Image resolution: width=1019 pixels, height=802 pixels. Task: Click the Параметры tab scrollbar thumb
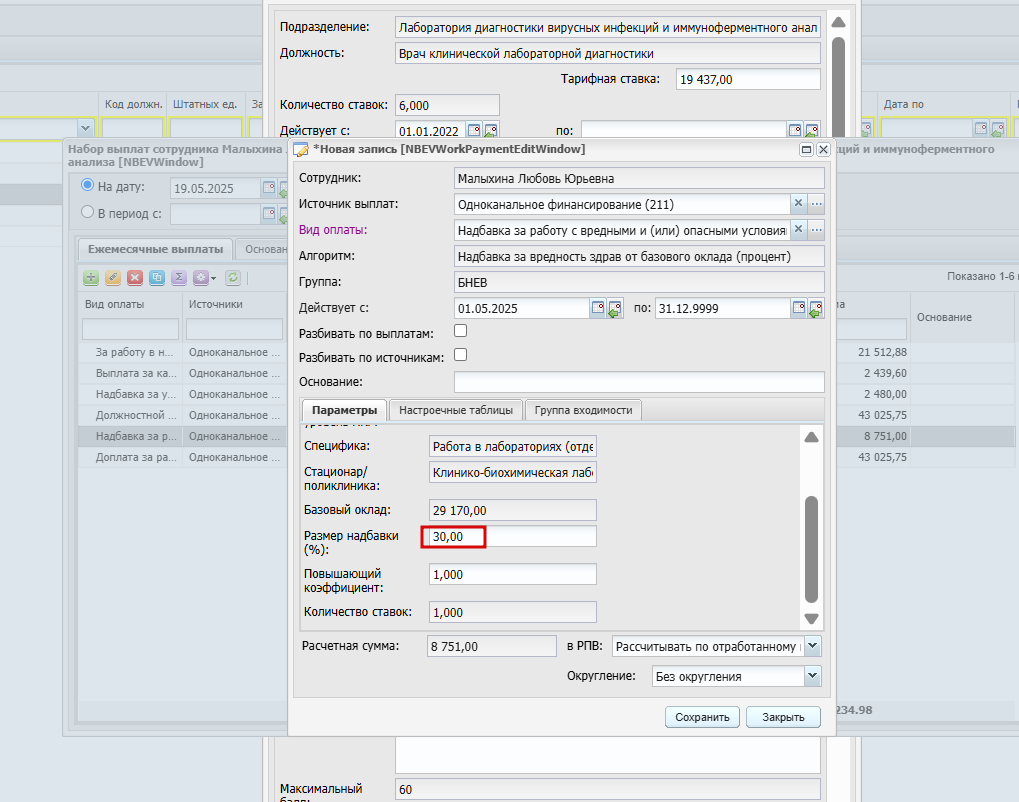[x=811, y=550]
